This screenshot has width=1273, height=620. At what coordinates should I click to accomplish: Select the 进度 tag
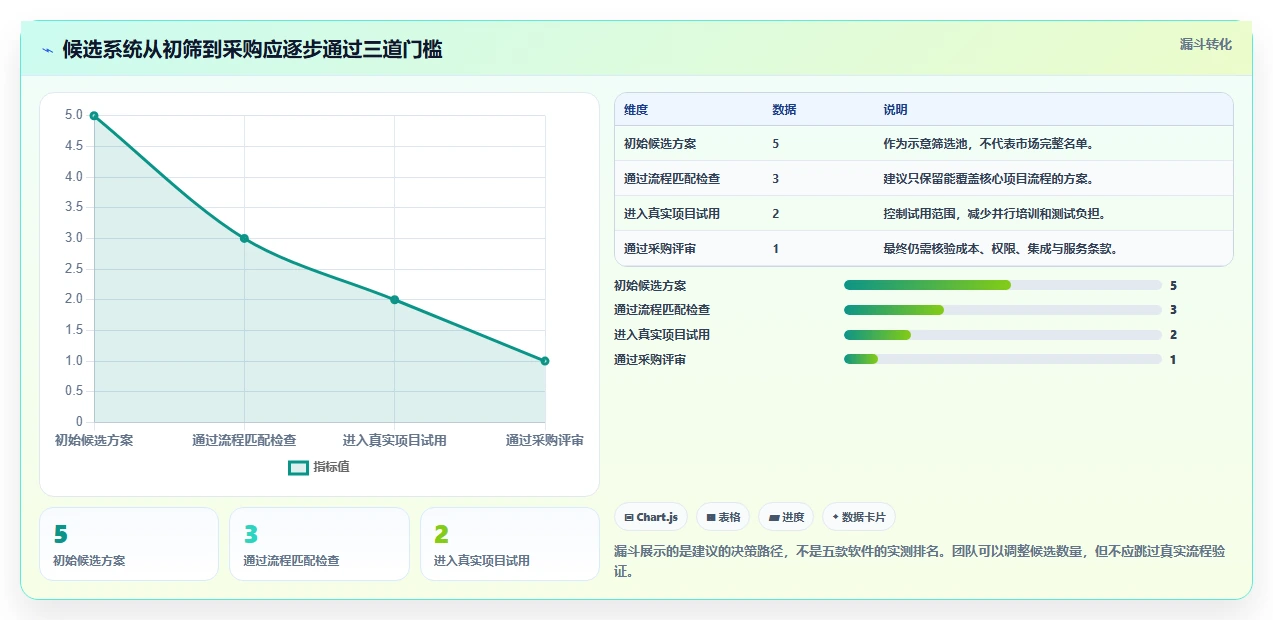pos(786,517)
